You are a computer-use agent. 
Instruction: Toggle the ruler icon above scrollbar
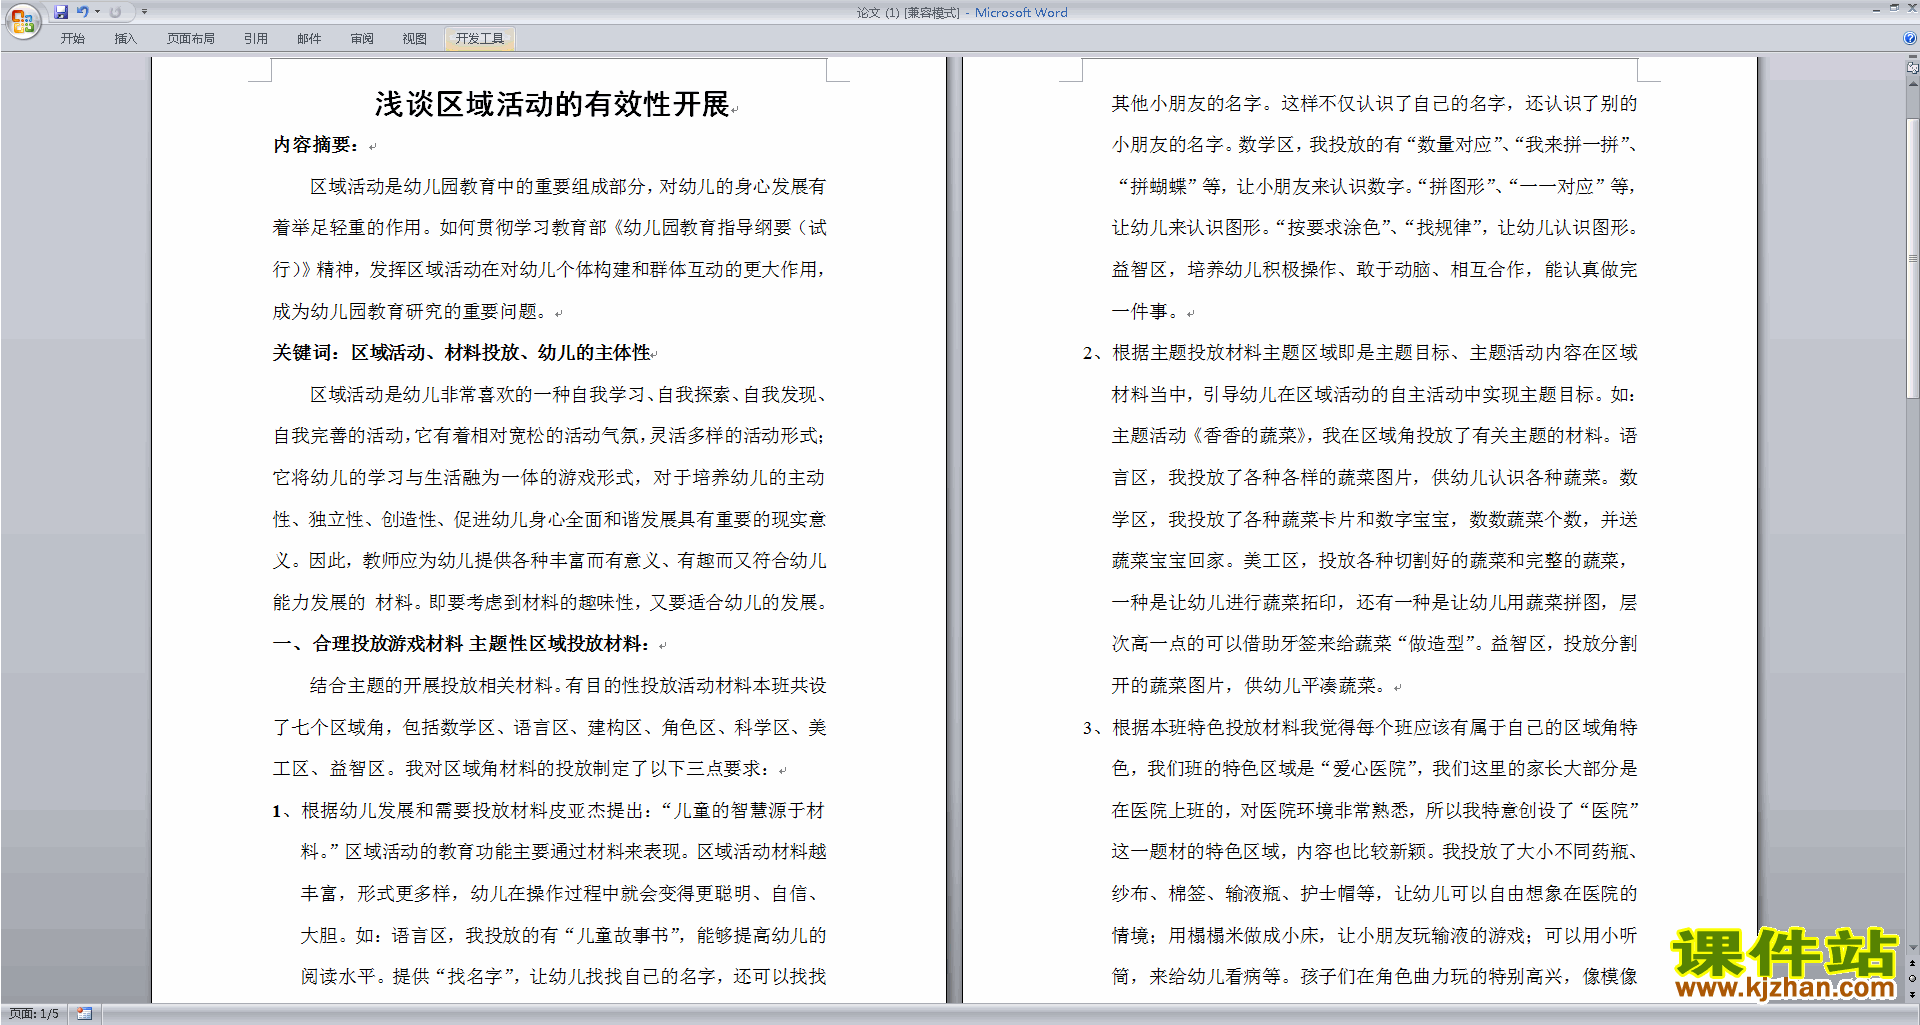(1913, 69)
